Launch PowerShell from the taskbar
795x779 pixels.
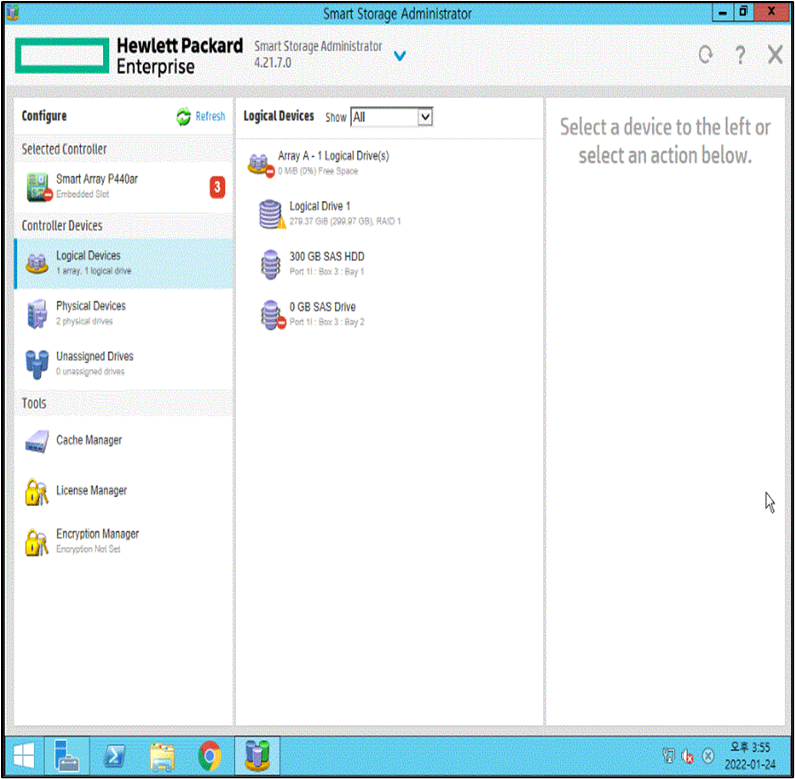pyautogui.click(x=115, y=757)
